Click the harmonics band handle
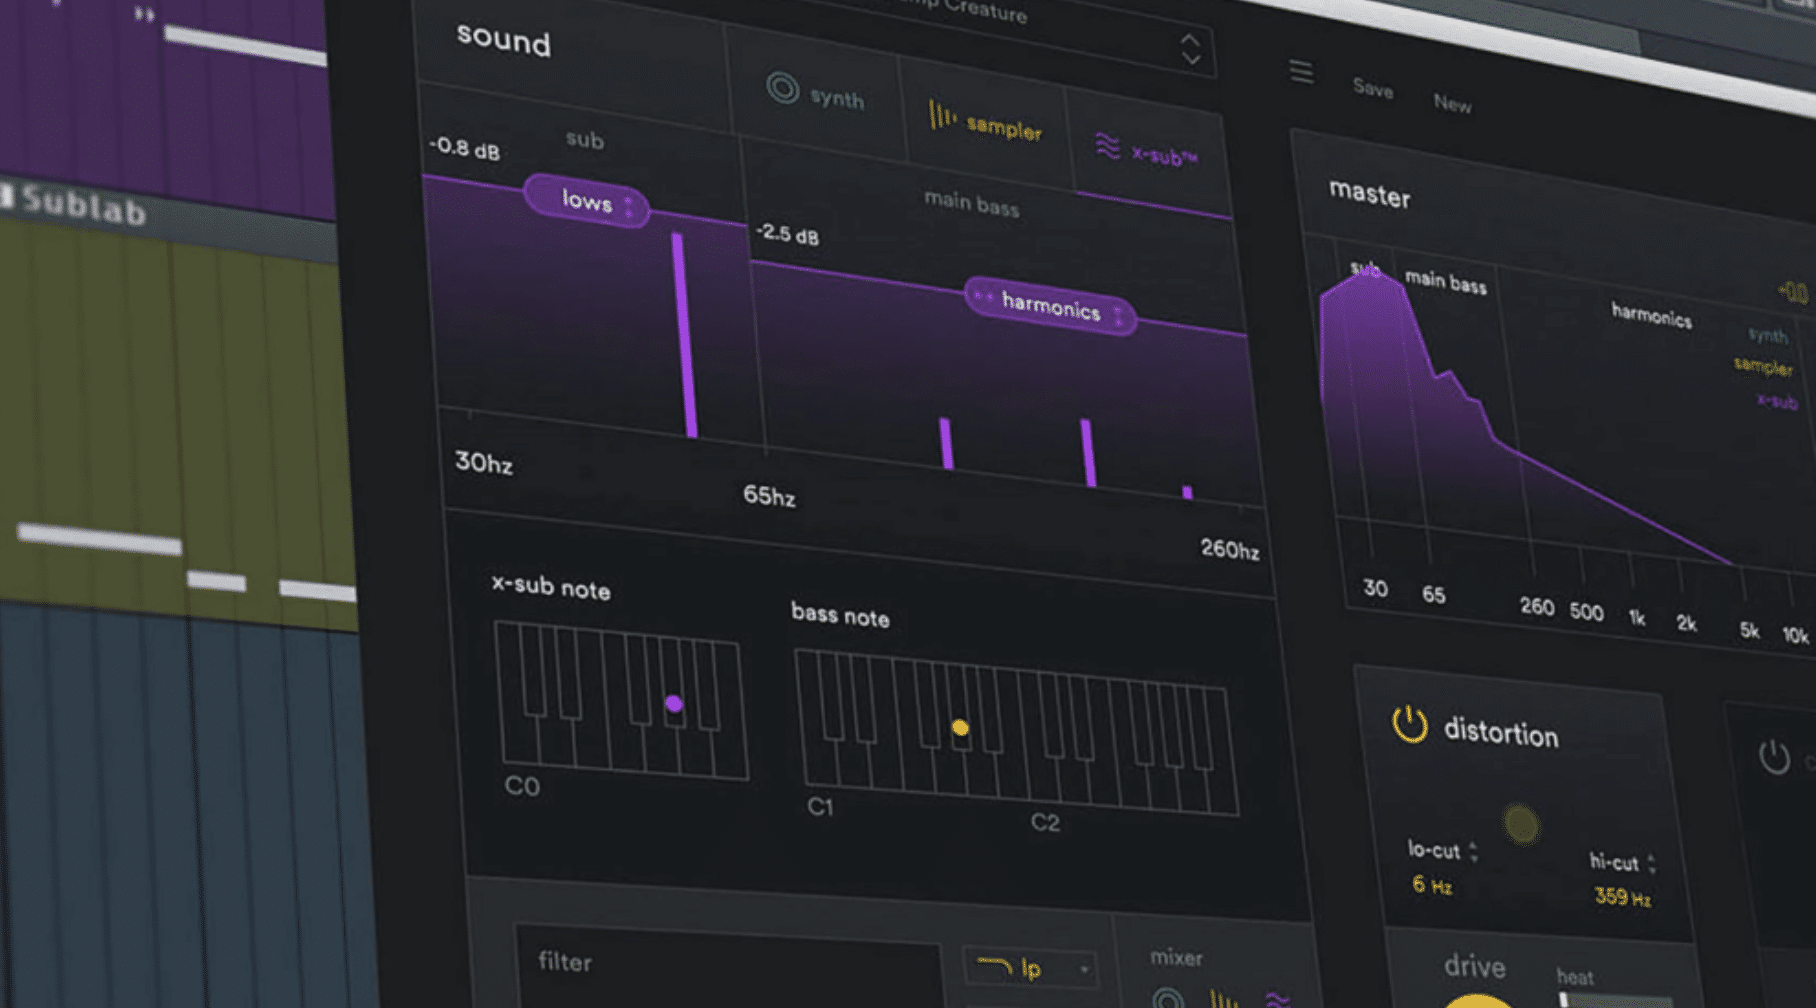 [1050, 306]
